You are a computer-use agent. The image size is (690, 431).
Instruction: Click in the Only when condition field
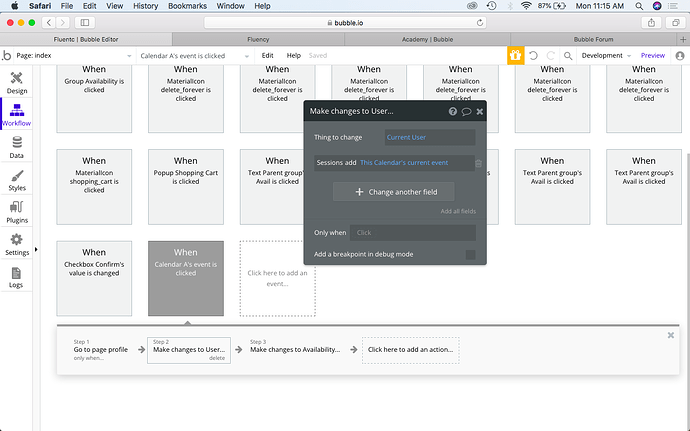pyautogui.click(x=413, y=232)
